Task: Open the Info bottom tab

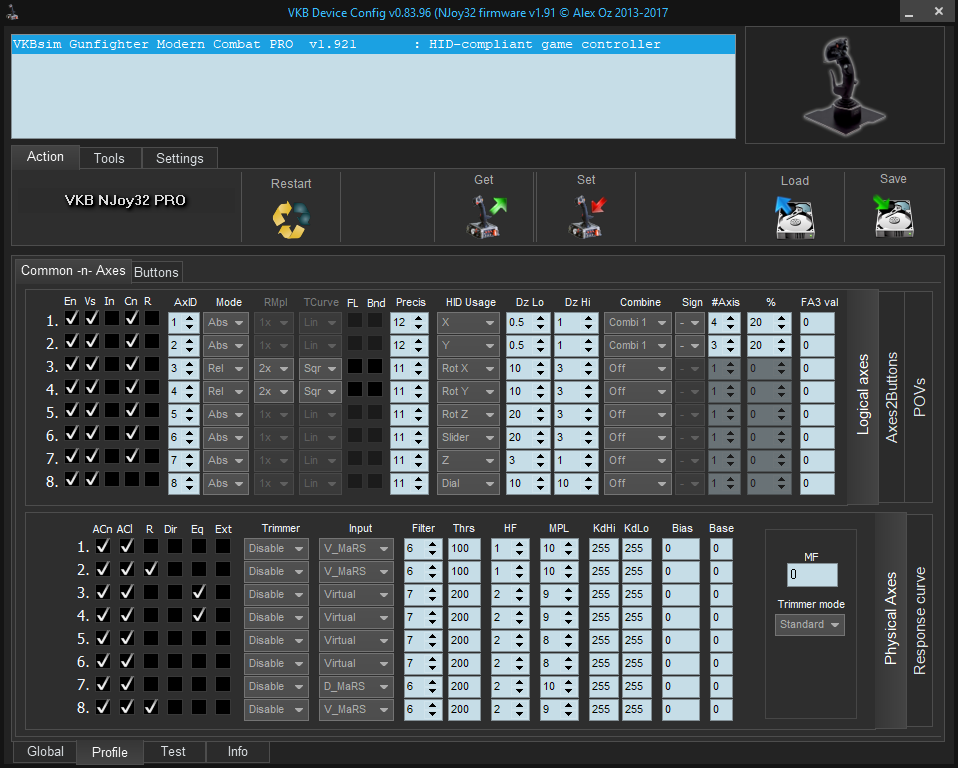Action: pyautogui.click(x=238, y=752)
